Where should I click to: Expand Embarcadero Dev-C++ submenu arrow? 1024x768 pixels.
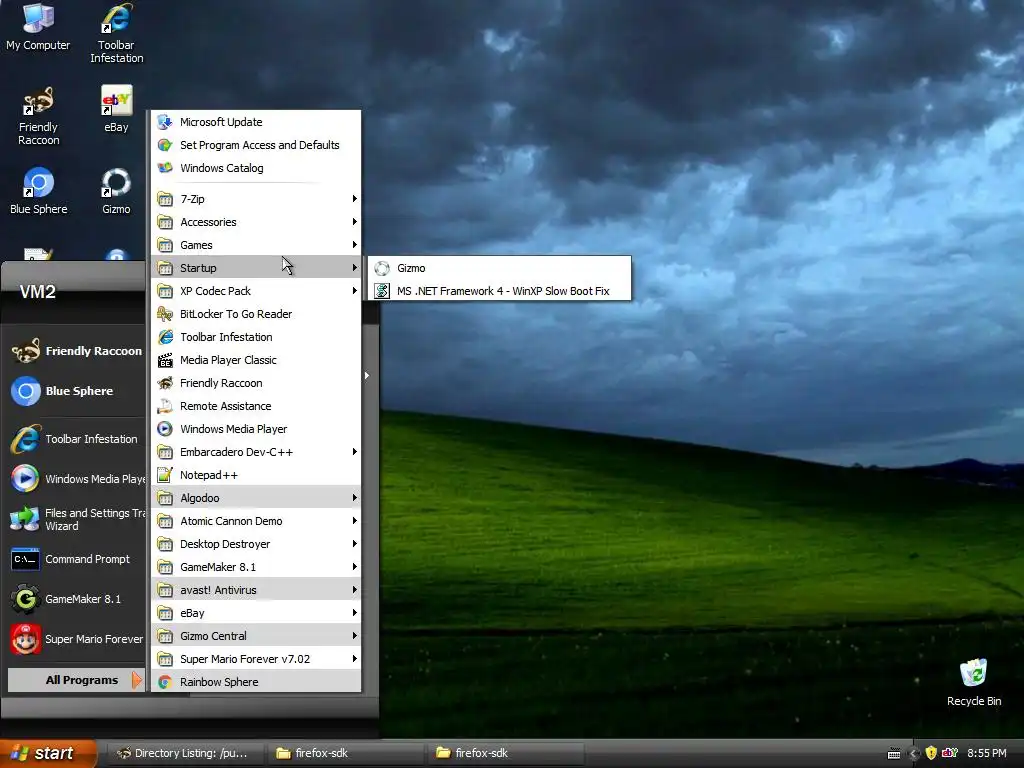(x=354, y=452)
